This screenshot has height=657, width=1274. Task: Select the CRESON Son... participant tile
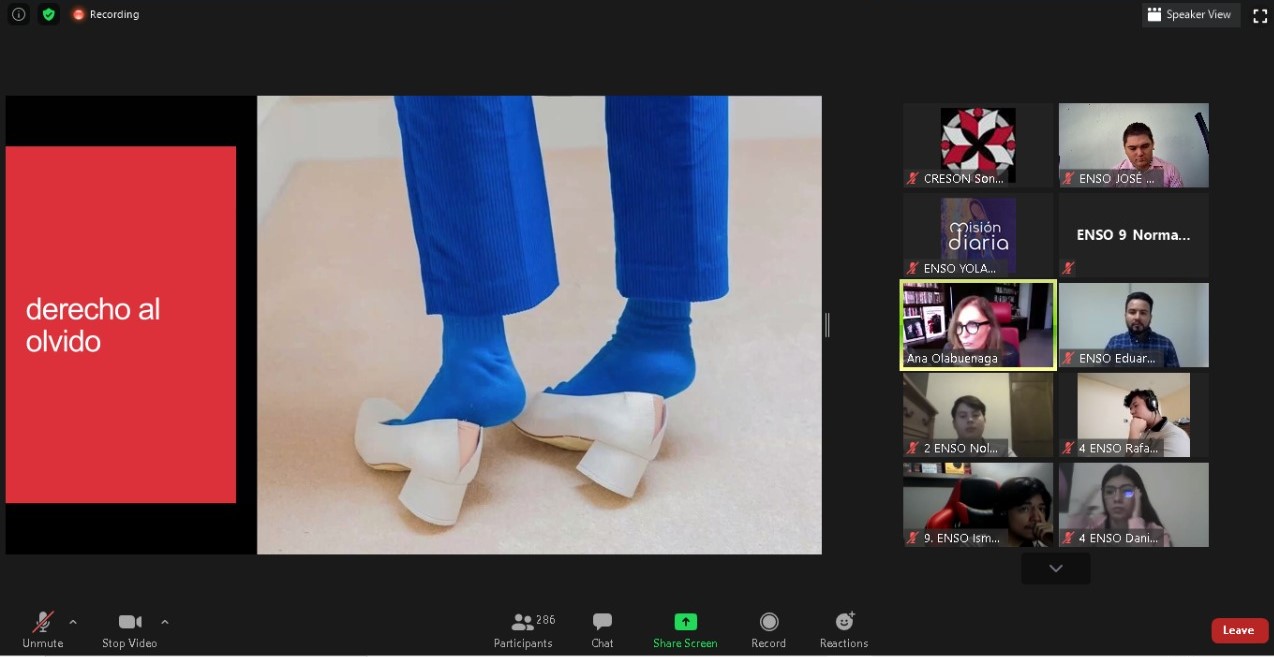(x=978, y=145)
